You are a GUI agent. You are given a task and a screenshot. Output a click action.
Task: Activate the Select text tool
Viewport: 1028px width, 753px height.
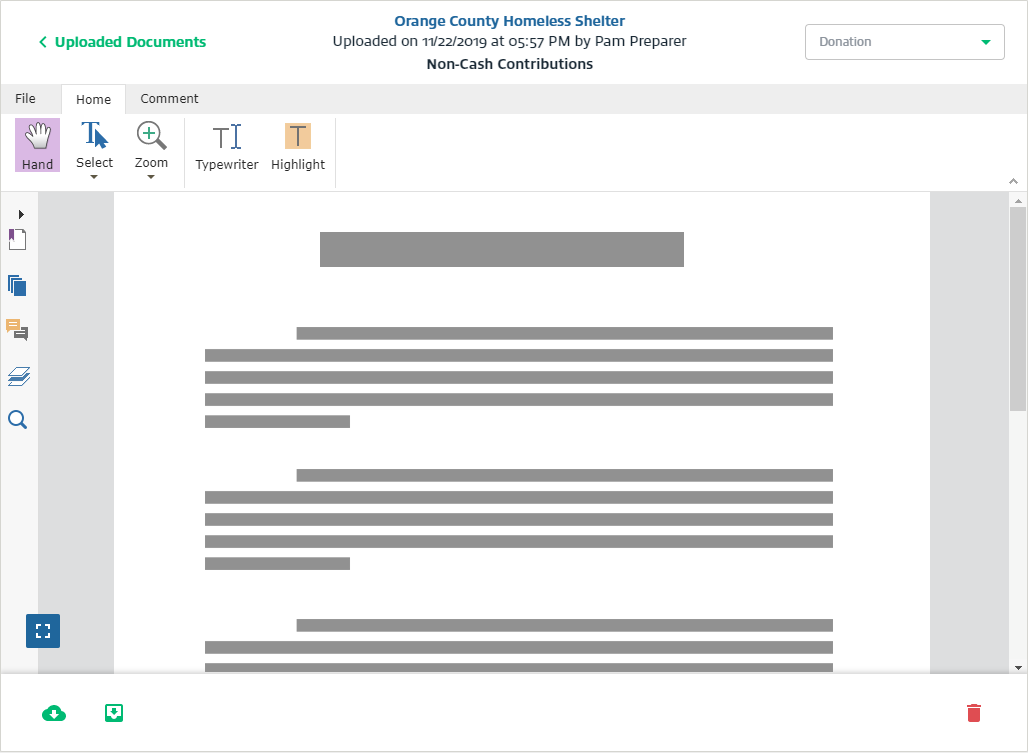coord(94,145)
